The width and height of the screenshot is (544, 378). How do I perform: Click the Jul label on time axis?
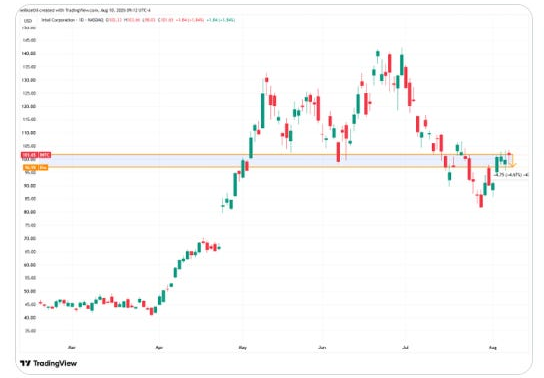pyautogui.click(x=405, y=347)
